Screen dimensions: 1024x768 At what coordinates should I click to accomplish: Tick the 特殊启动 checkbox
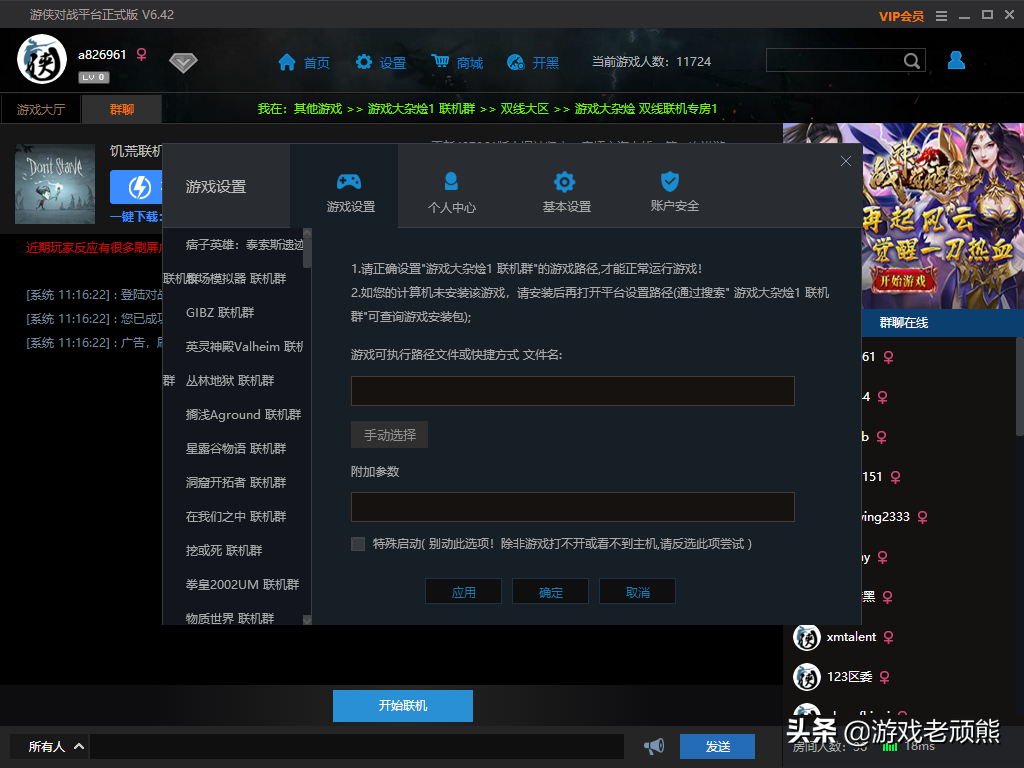coord(358,544)
